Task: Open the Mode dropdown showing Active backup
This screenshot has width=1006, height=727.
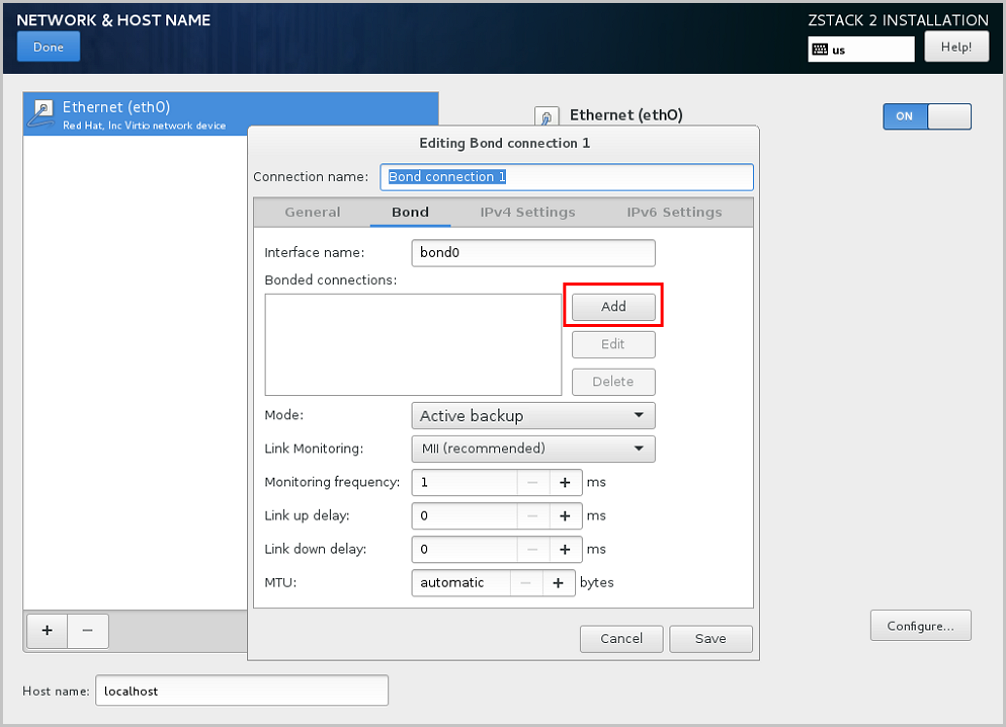Action: 533,416
